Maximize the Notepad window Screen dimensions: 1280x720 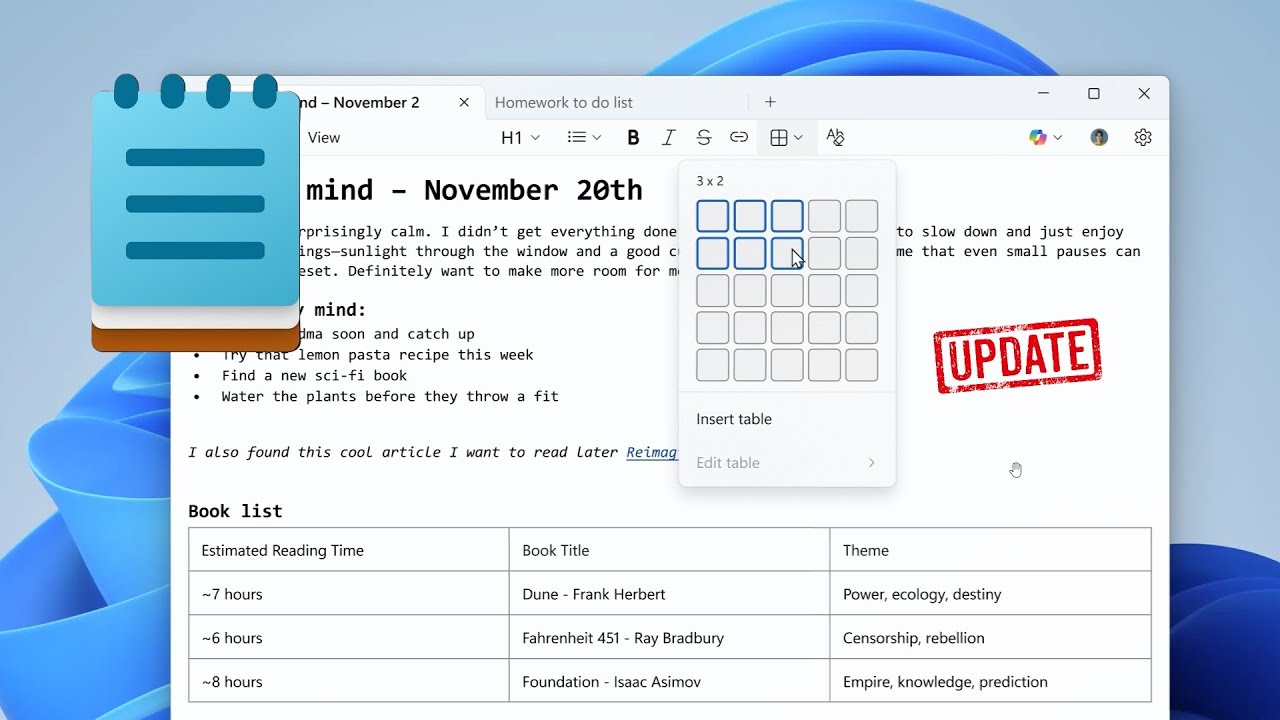tap(1094, 94)
